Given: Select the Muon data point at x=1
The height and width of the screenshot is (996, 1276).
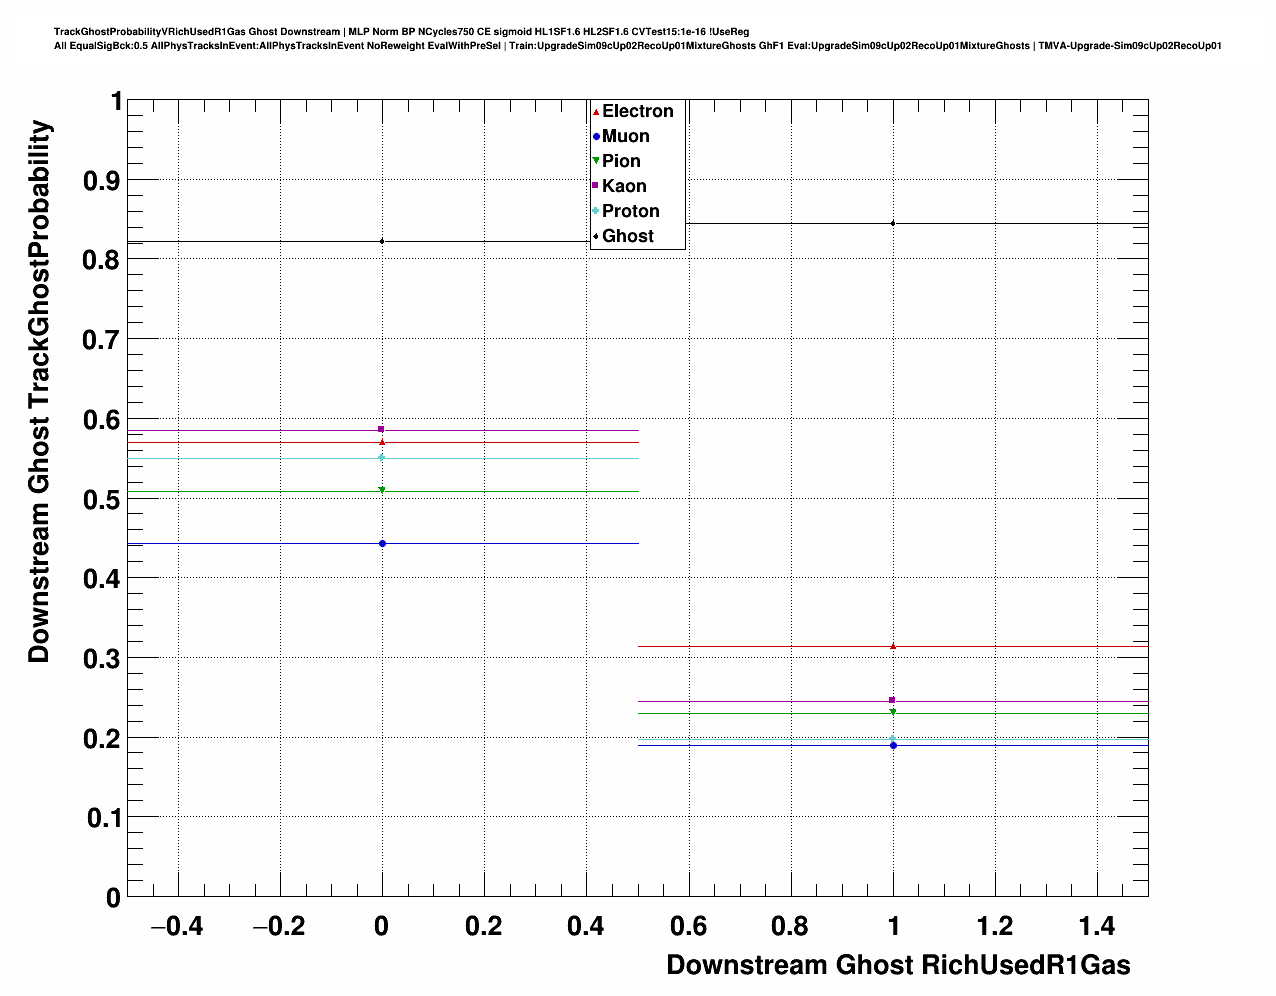Looking at the screenshot, I should (x=893, y=745).
